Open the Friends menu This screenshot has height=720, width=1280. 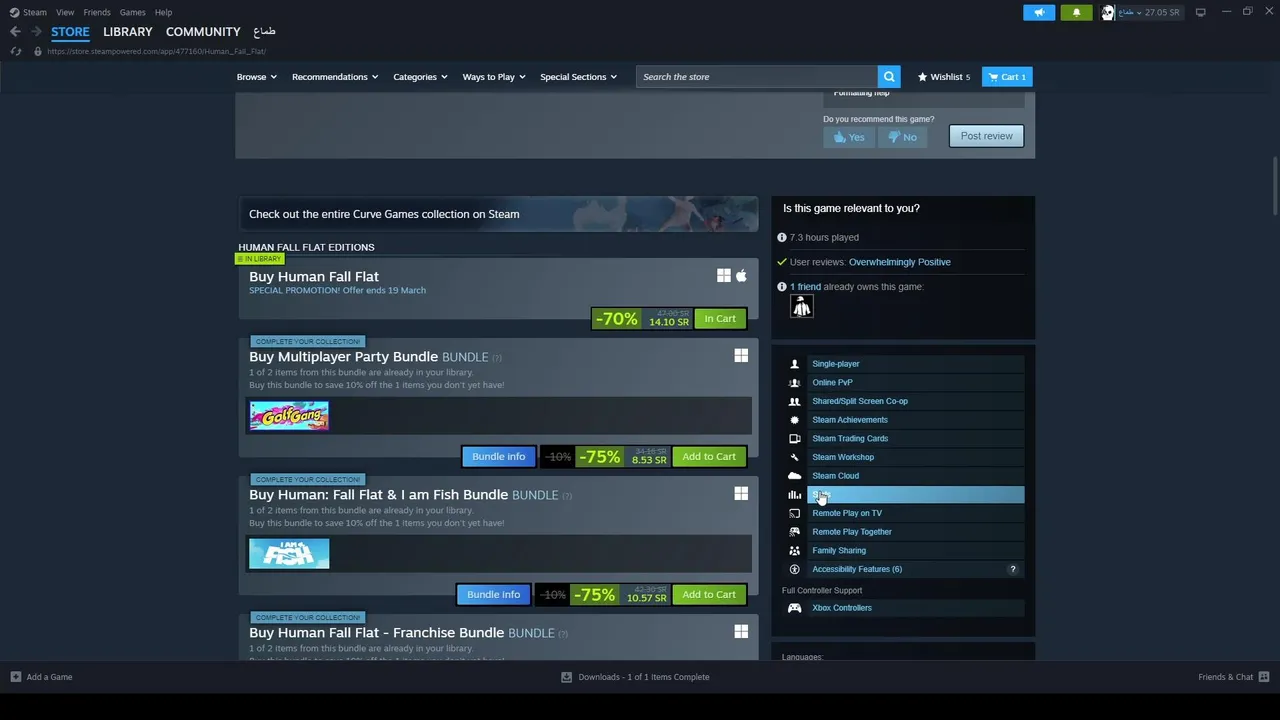(x=97, y=12)
